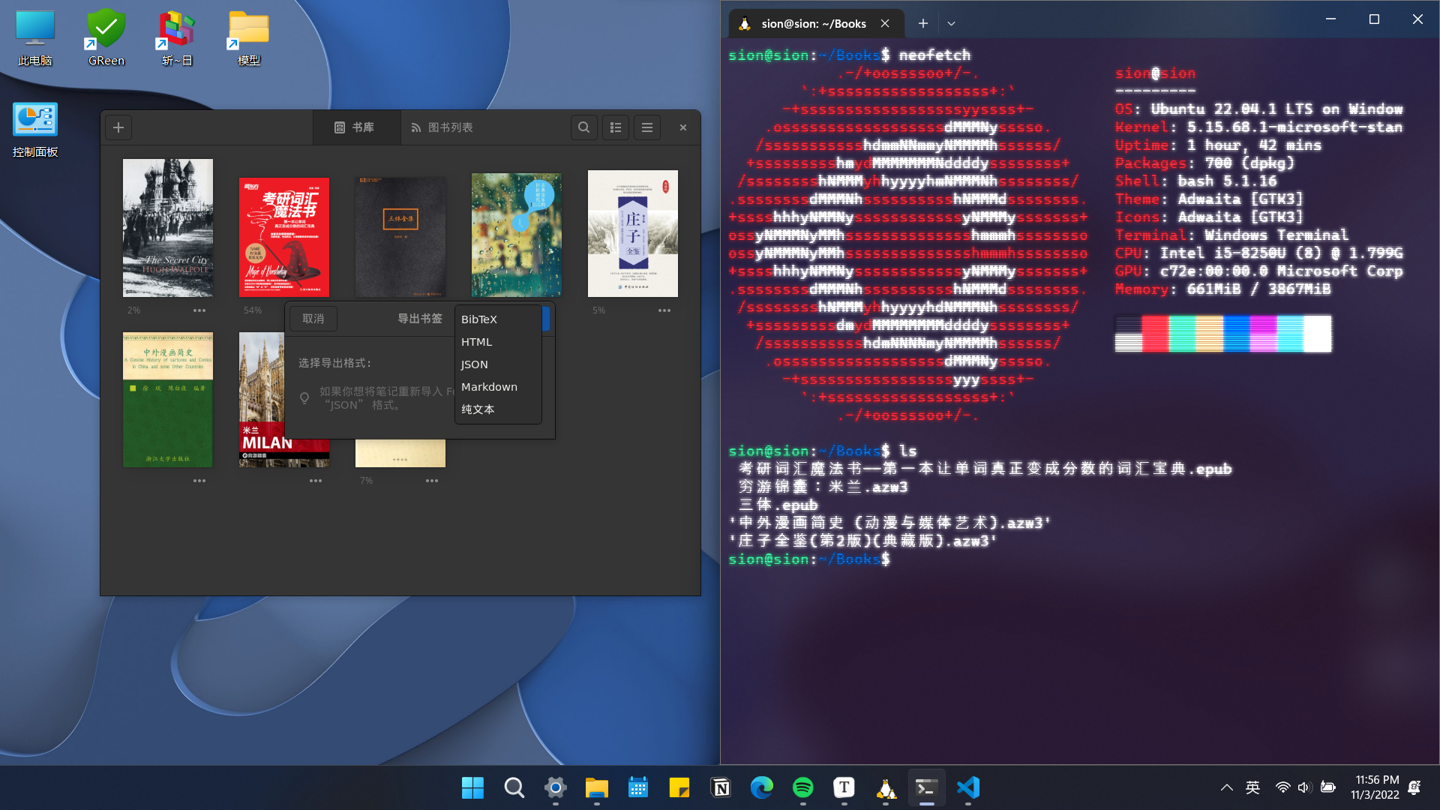Open library search with the magnifier icon
Screen dimensions: 1440x810
click(x=585, y=127)
